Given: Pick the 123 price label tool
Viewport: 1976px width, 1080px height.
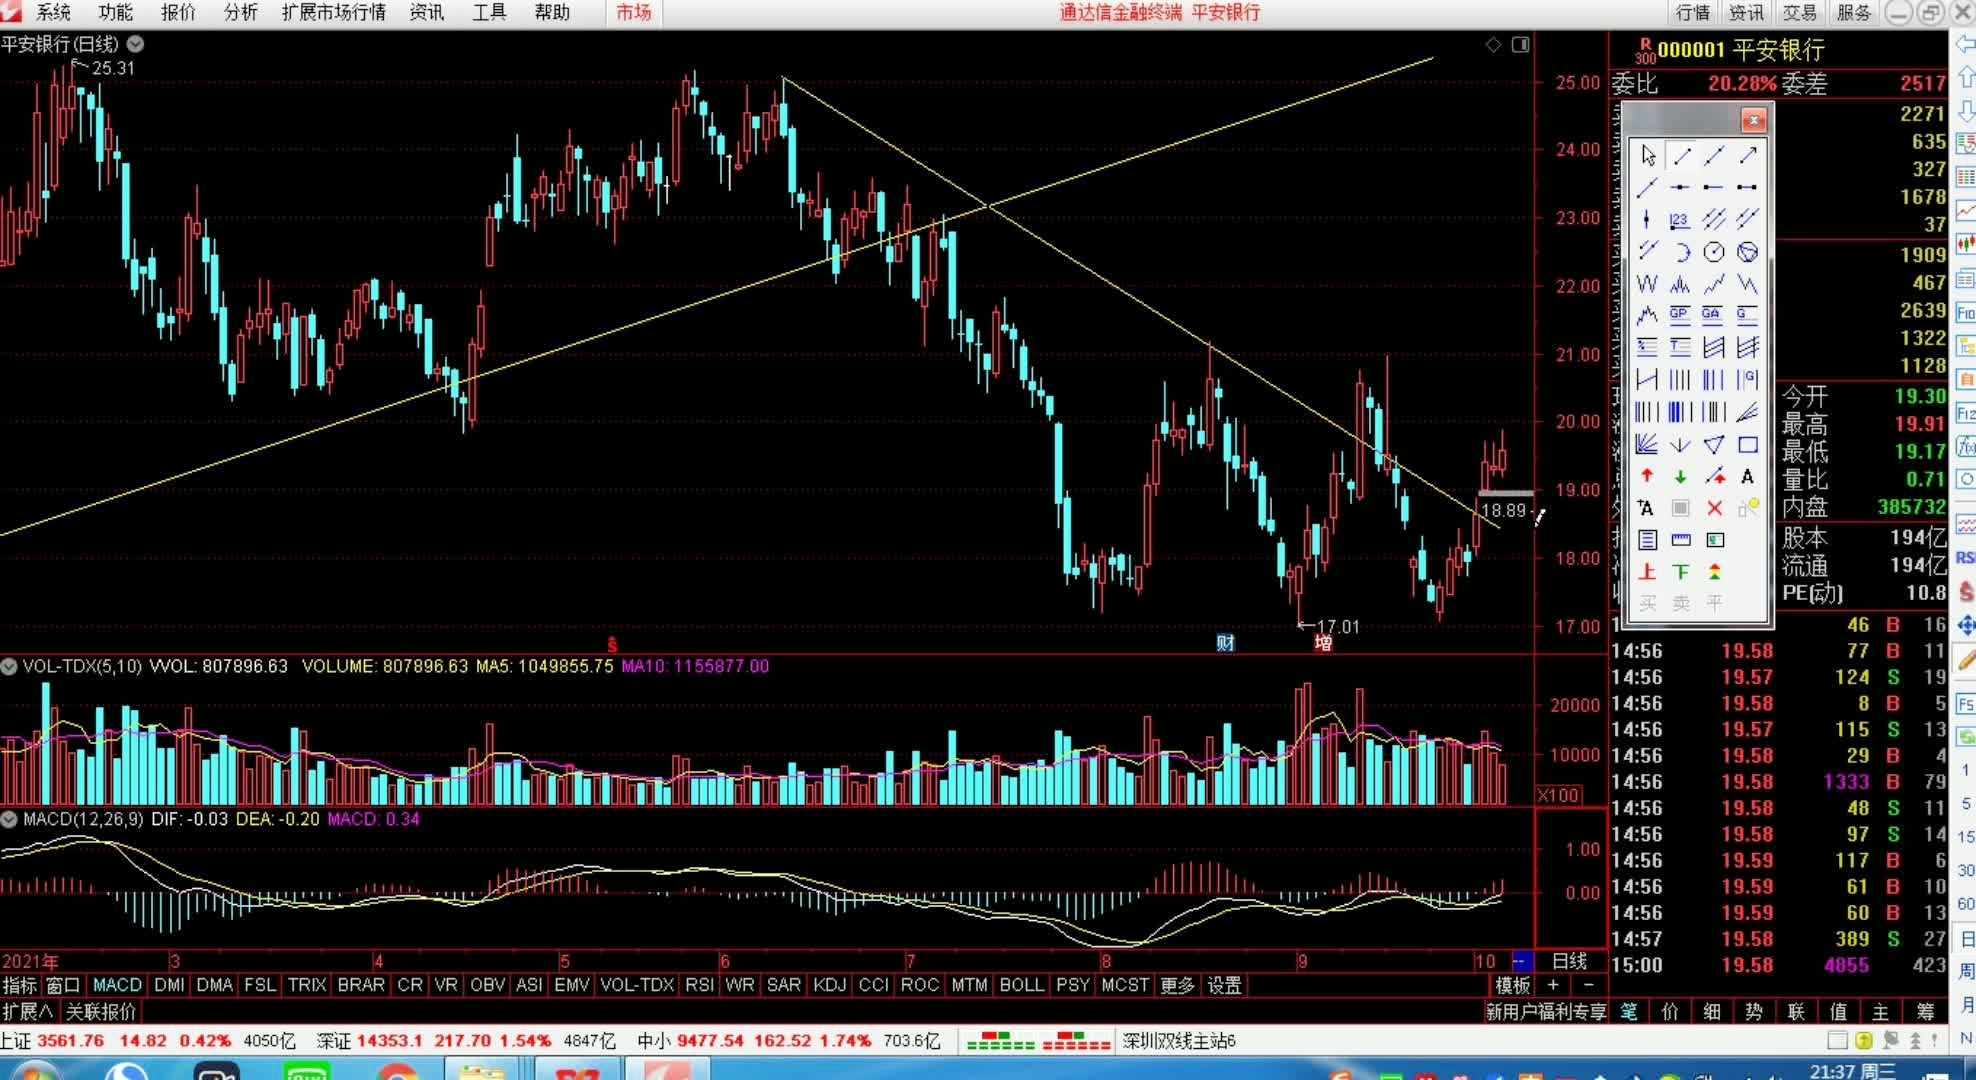Looking at the screenshot, I should [x=1681, y=220].
